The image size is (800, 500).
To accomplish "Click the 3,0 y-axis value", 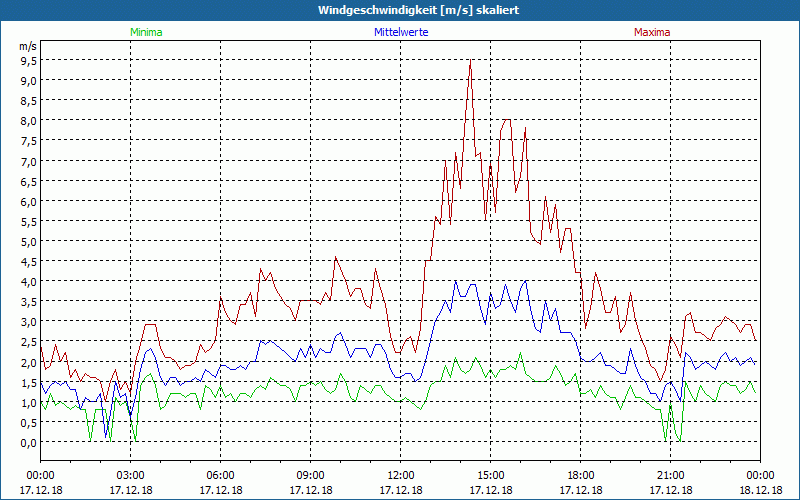I will coord(28,322).
